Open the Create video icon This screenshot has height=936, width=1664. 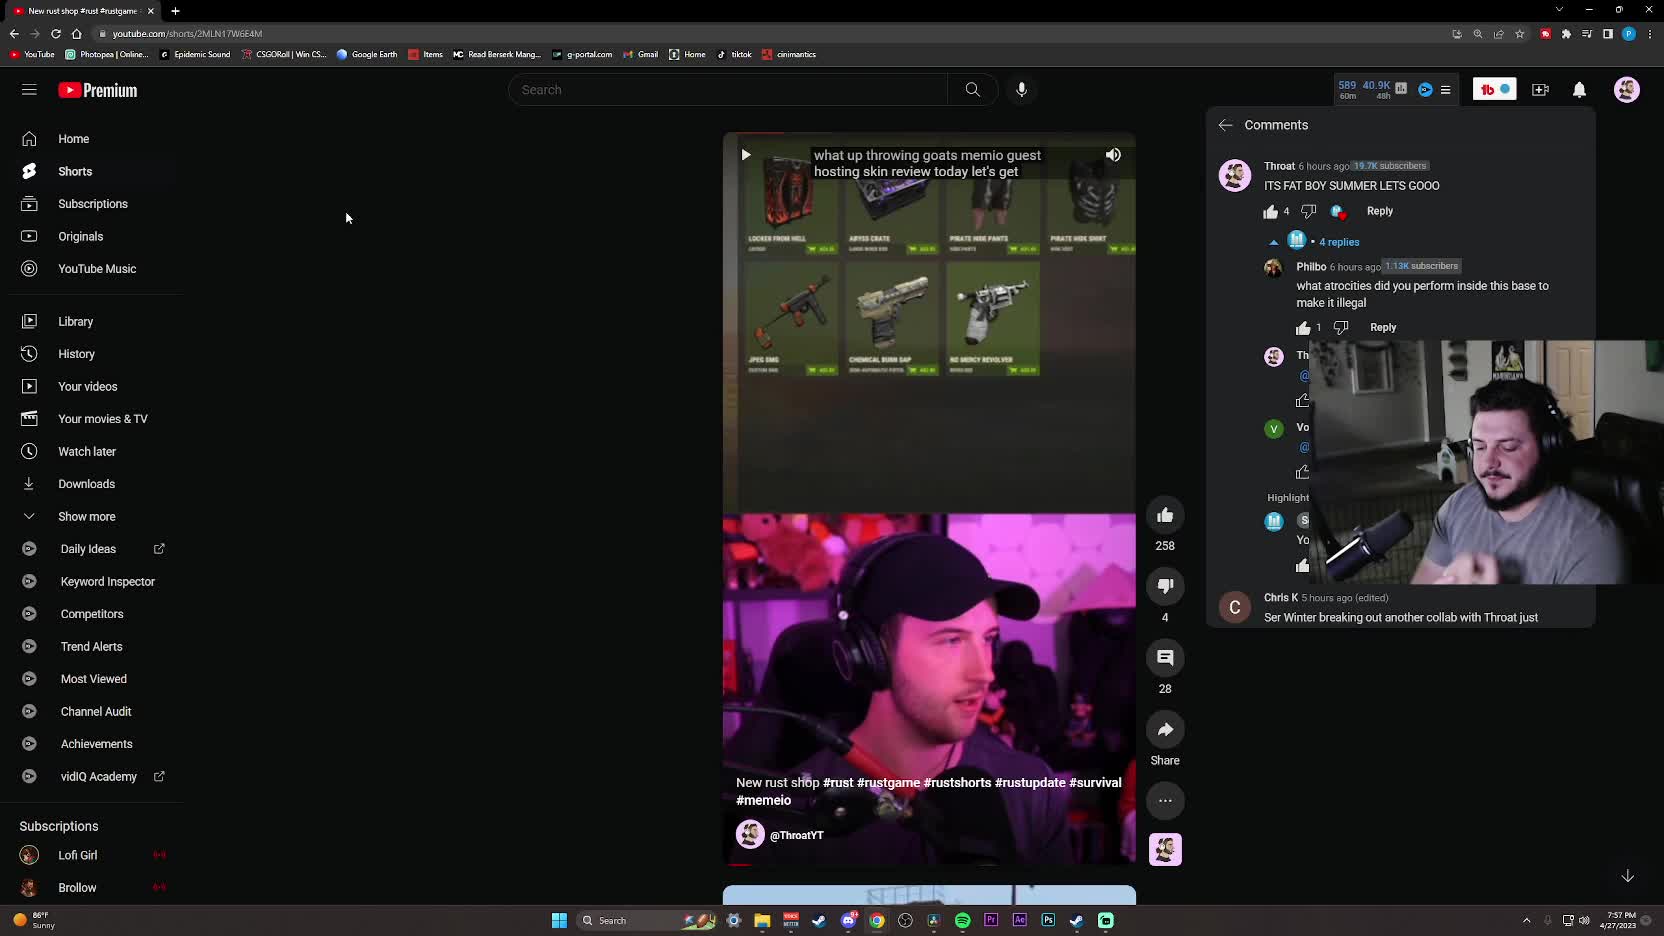(x=1540, y=90)
